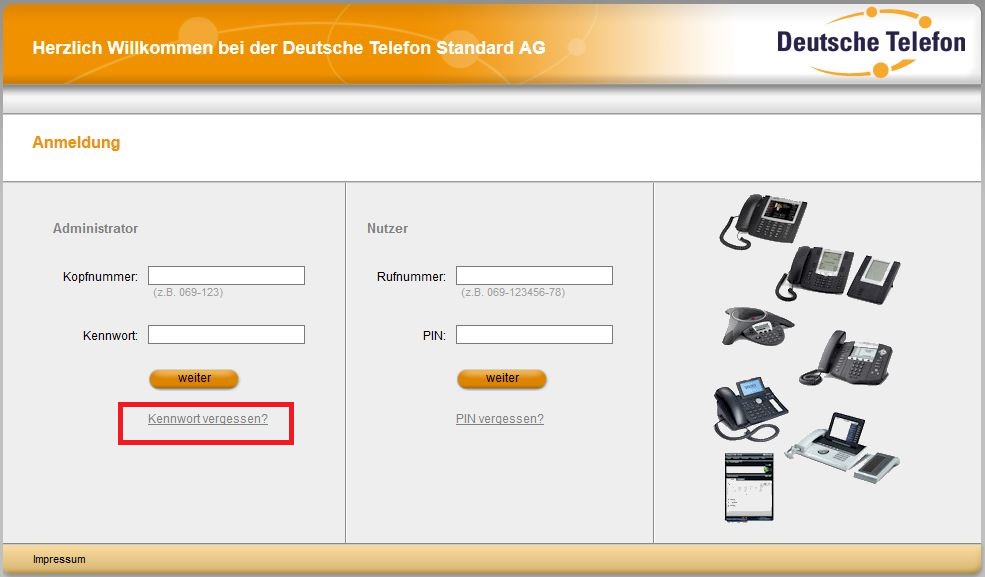This screenshot has width=985, height=577.
Task: Click the hint text z.B. 069-123456-78
Action: (513, 293)
